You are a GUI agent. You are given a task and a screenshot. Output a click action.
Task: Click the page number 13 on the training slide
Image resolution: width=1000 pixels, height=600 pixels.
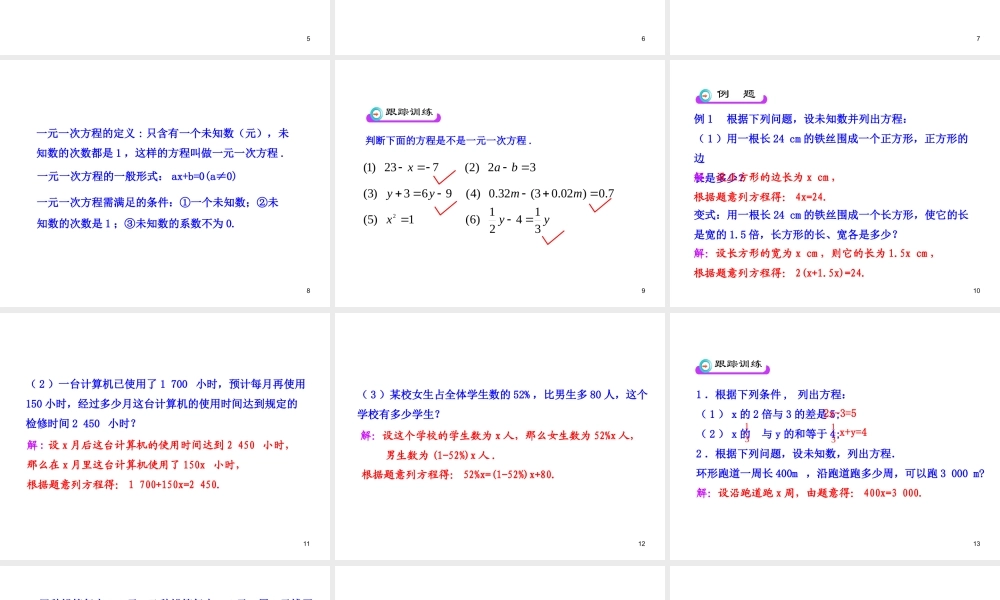(x=977, y=543)
